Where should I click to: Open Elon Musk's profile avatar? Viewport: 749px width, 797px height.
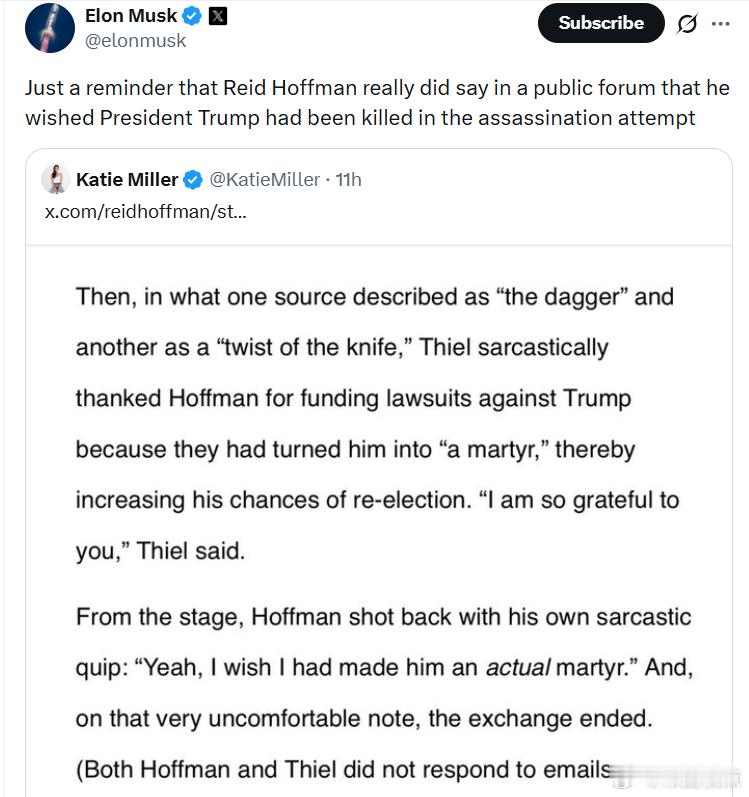[x=50, y=28]
